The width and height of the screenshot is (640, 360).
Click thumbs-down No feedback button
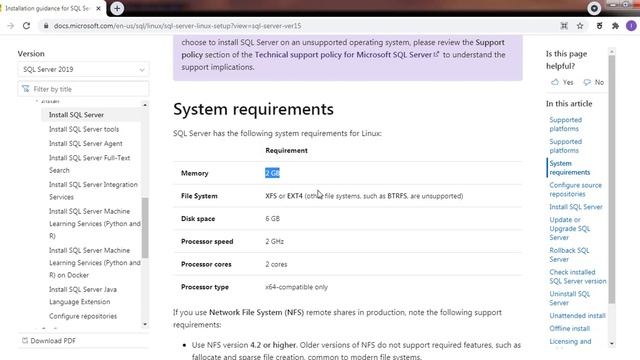coord(593,82)
